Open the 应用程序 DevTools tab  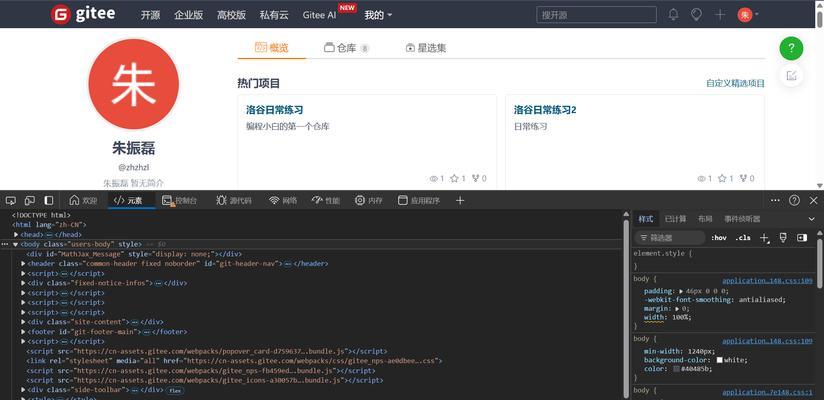pyautogui.click(x=419, y=200)
